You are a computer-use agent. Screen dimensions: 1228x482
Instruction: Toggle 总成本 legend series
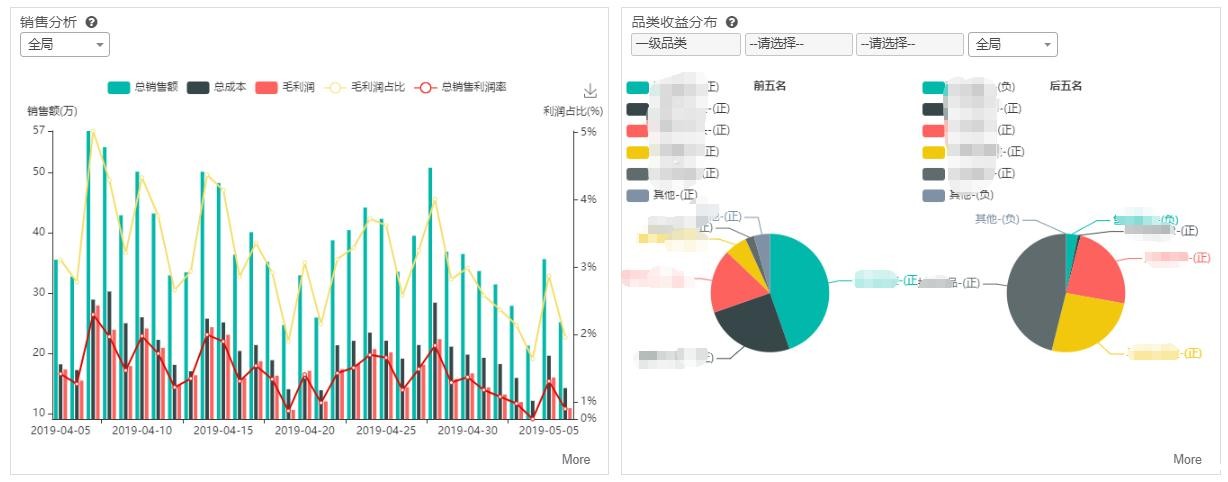tap(216, 87)
